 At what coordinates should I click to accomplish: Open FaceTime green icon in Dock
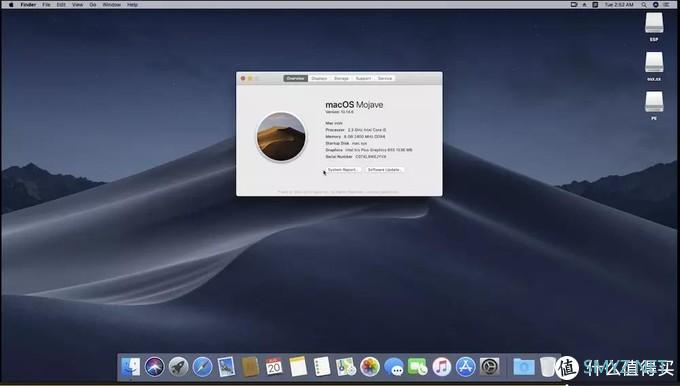point(418,367)
